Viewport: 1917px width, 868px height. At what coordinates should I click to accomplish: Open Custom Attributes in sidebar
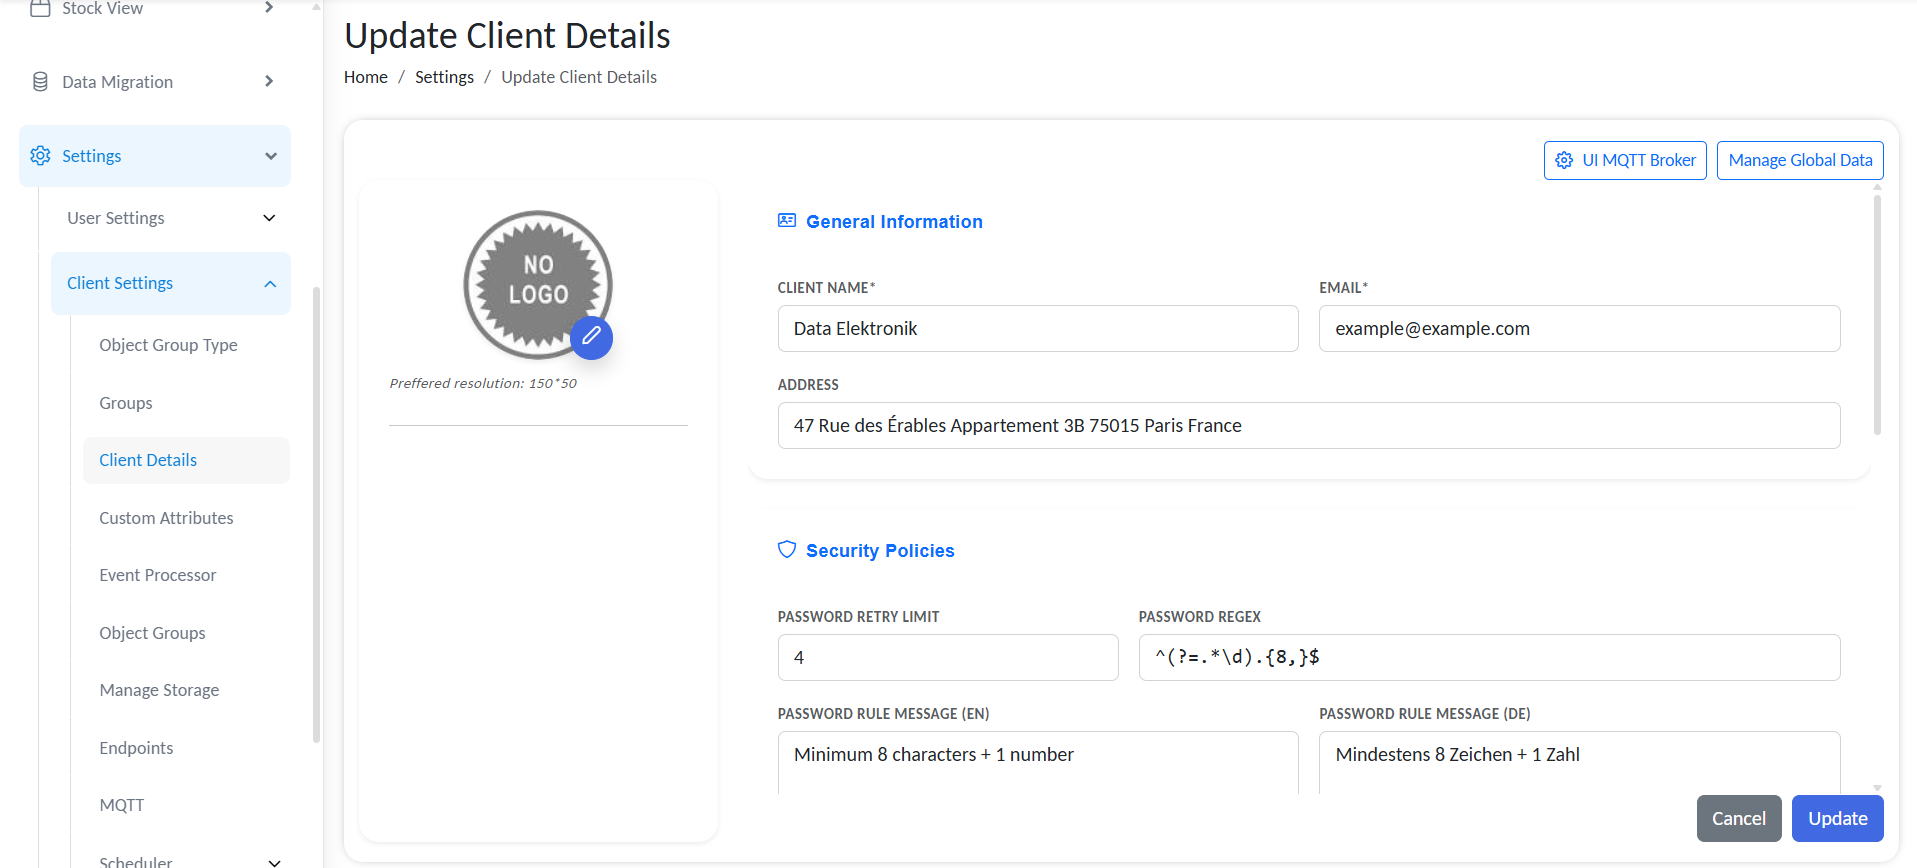point(166,518)
